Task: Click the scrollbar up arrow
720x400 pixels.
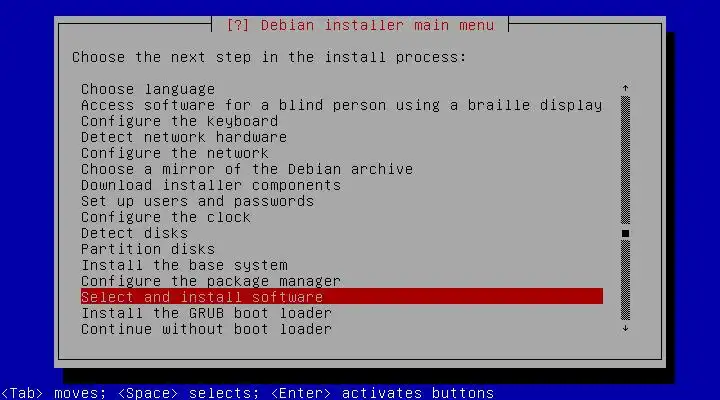Action: (x=625, y=88)
